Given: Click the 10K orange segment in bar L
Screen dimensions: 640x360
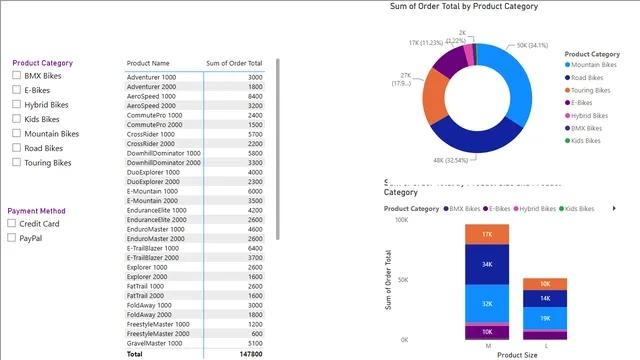Looking at the screenshot, I should click(x=545, y=284).
